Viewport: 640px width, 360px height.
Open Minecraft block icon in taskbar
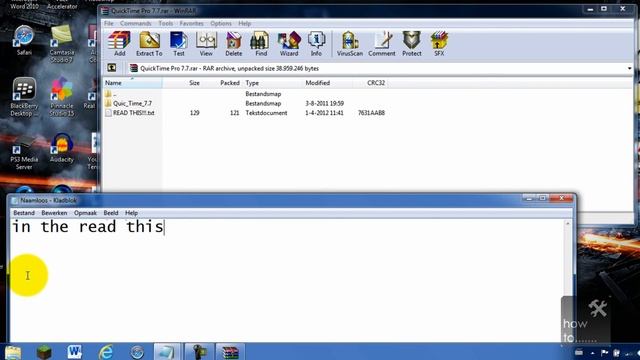[x=44, y=352]
